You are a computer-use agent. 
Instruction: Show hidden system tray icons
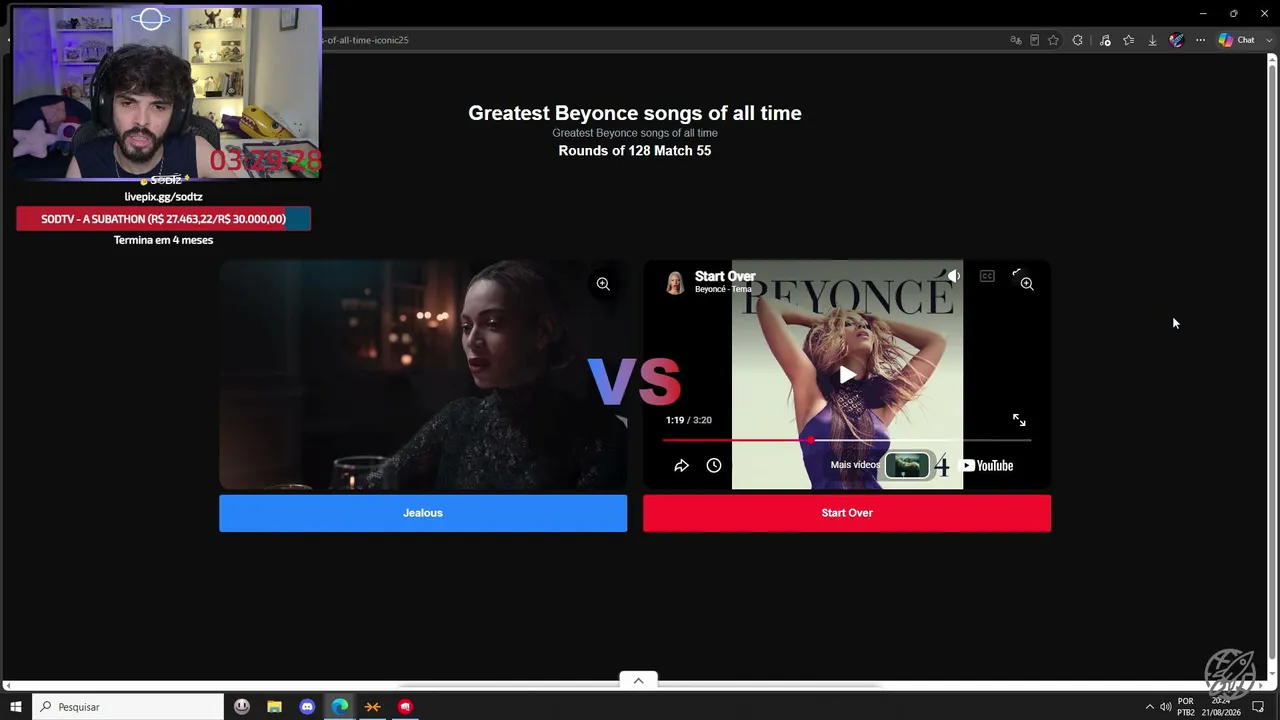[x=1149, y=707]
